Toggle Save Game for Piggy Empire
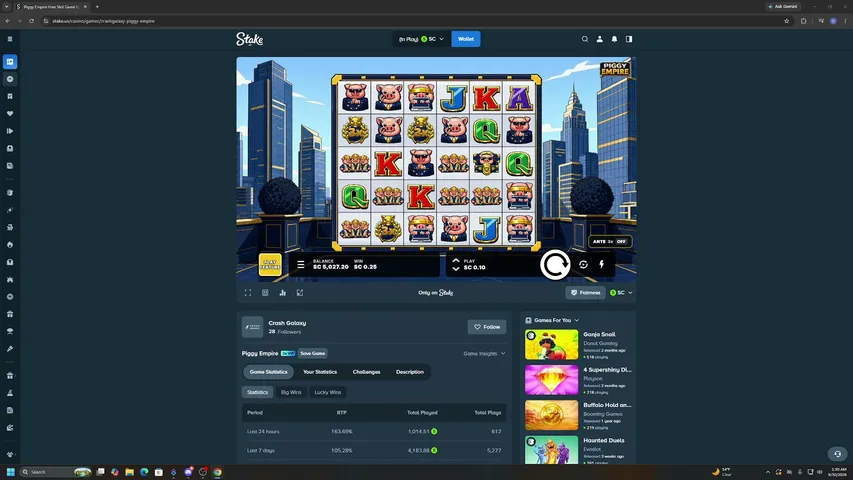This screenshot has width=853, height=480. tap(313, 353)
